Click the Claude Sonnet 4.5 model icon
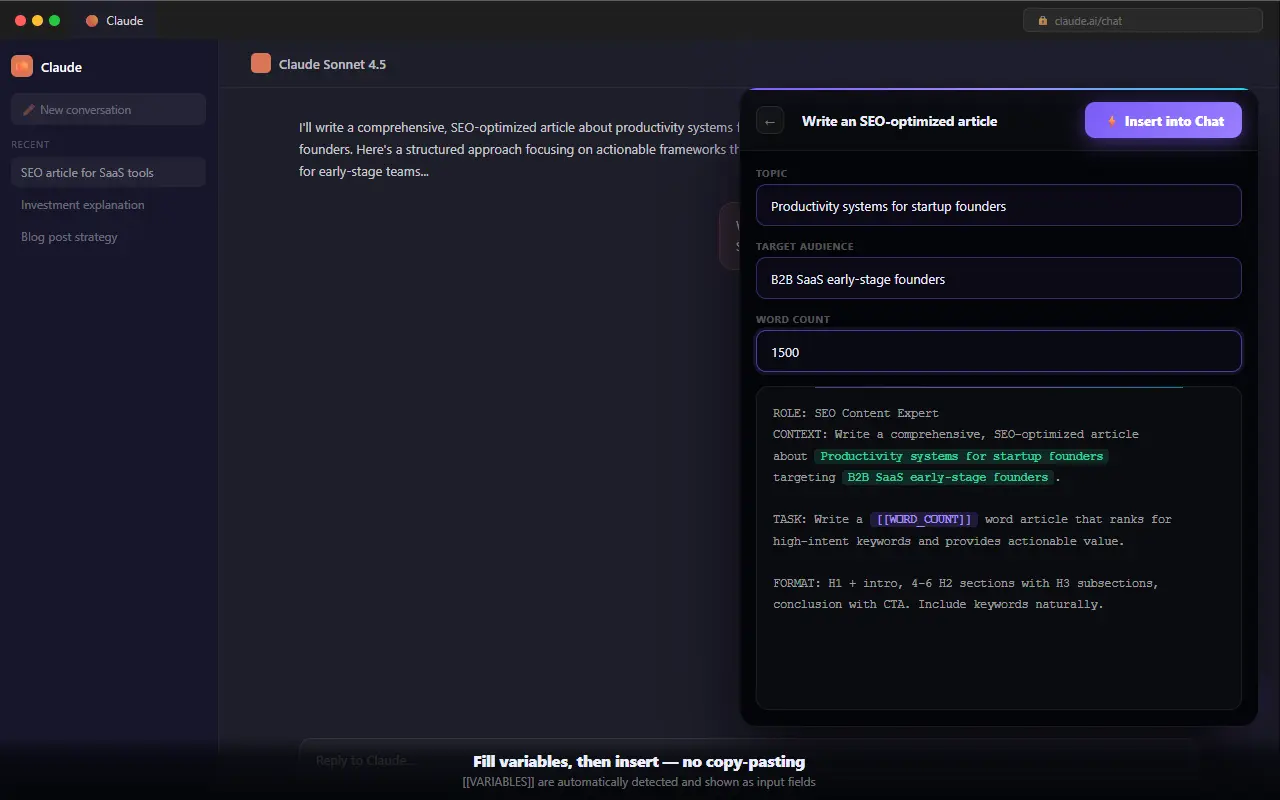This screenshot has height=800, width=1280. point(261,63)
